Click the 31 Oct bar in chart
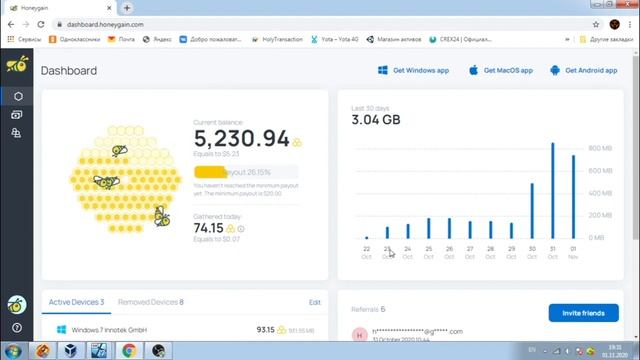This screenshot has height=360, width=640. click(x=553, y=191)
